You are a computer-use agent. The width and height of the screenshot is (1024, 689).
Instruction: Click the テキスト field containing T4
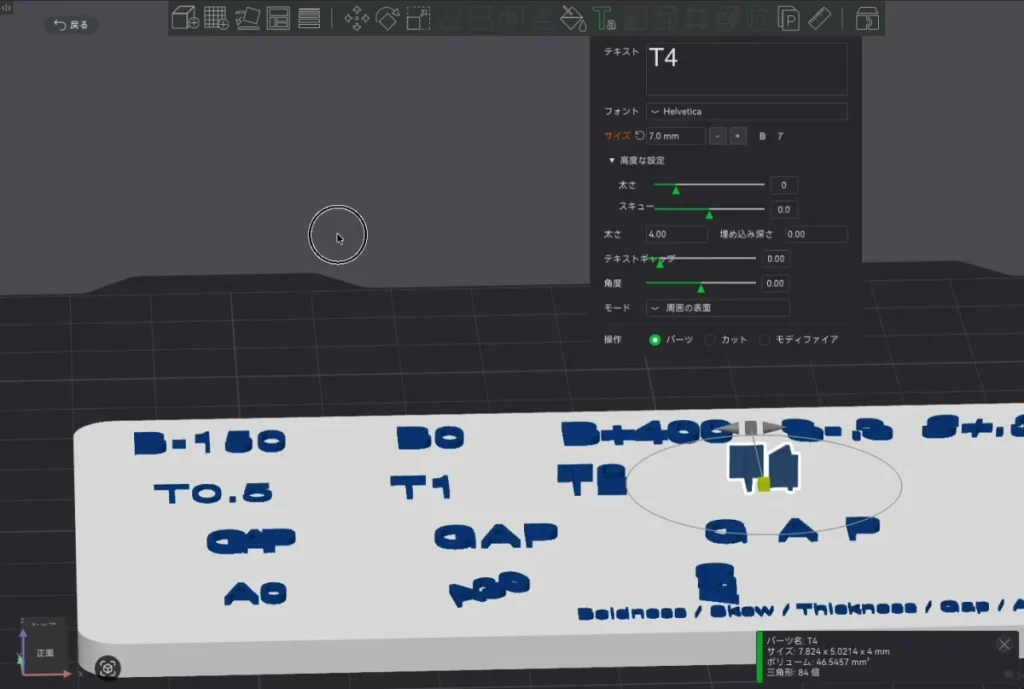click(746, 69)
